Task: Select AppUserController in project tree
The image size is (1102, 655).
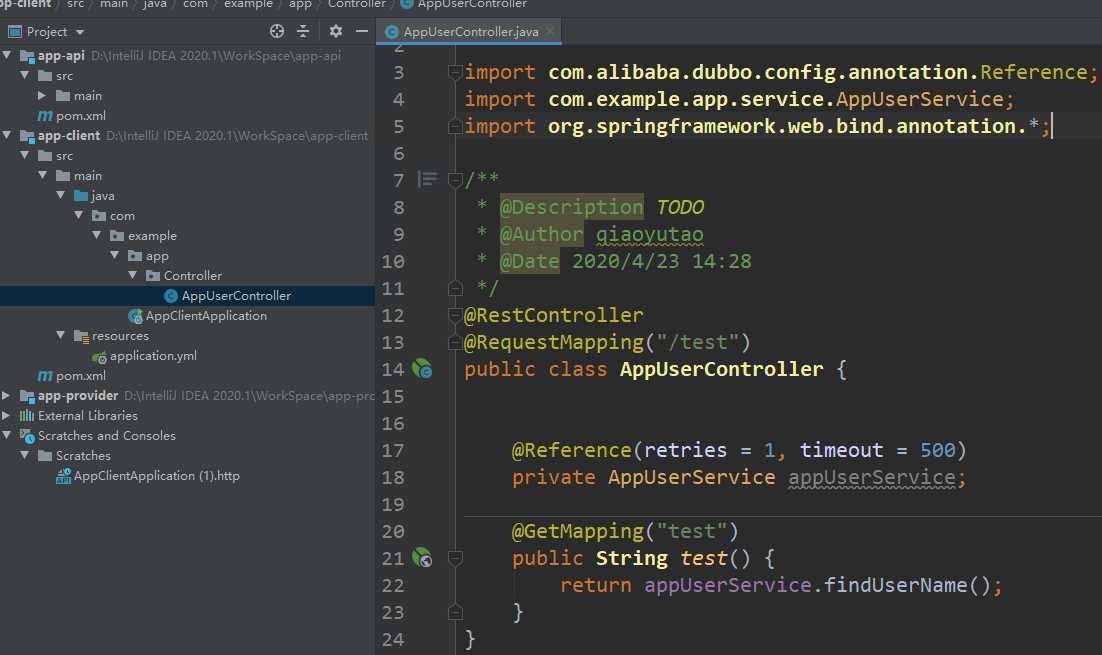Action: [x=236, y=296]
